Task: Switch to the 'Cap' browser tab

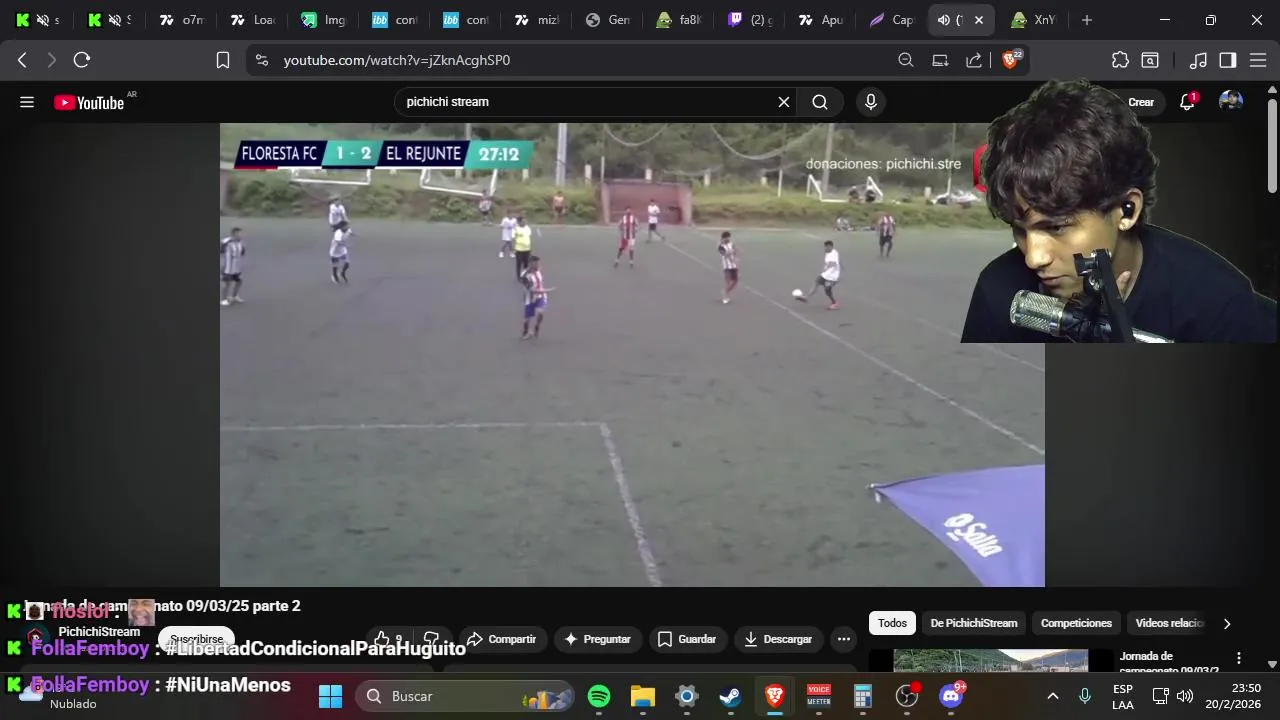Action: (x=891, y=20)
